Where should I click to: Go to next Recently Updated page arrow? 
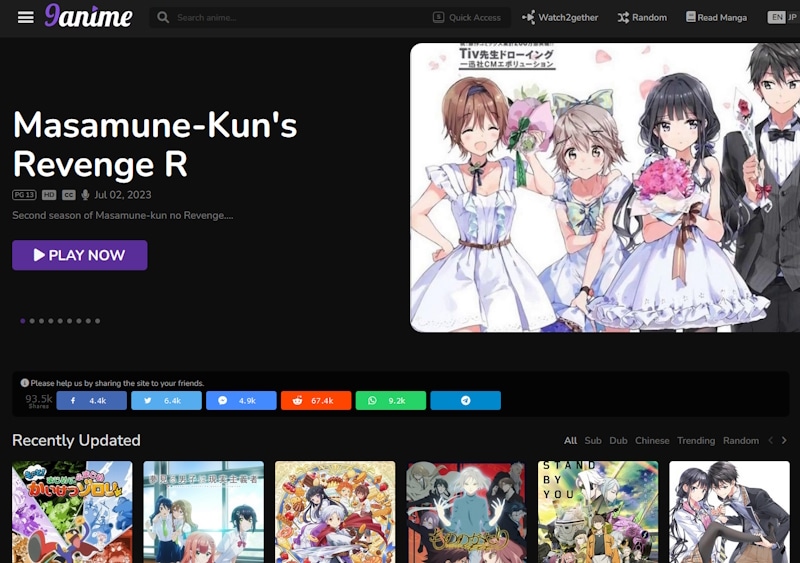tap(784, 440)
